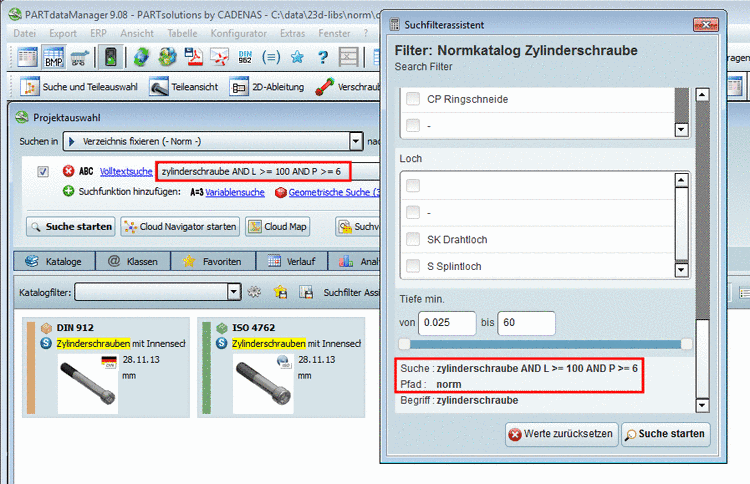This screenshot has width=750, height=484.
Task: Switch to the Favoriten tab
Action: 213,261
